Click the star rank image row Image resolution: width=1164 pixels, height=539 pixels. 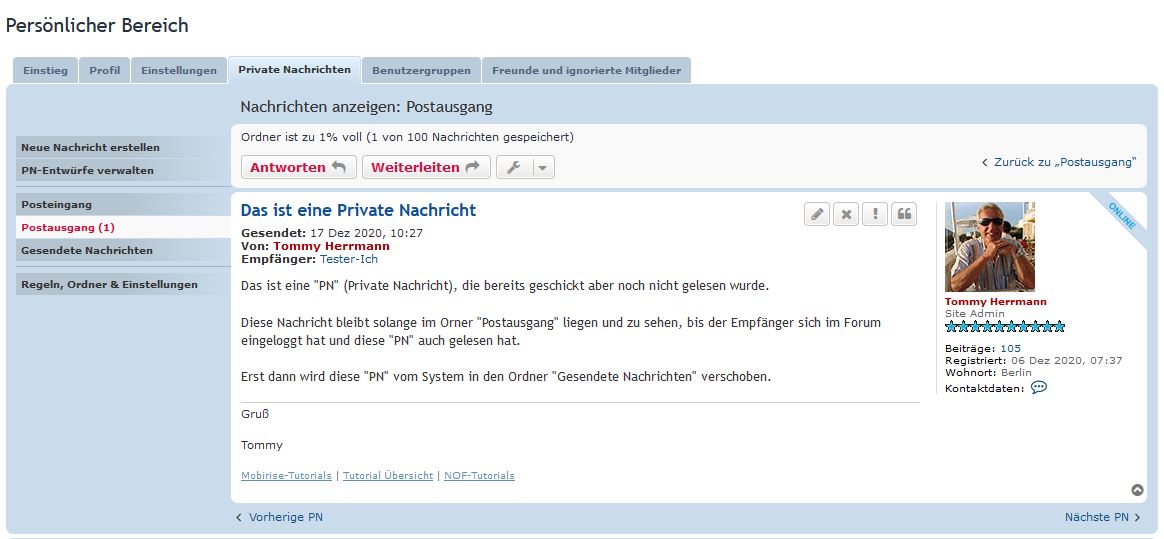pos(1004,327)
